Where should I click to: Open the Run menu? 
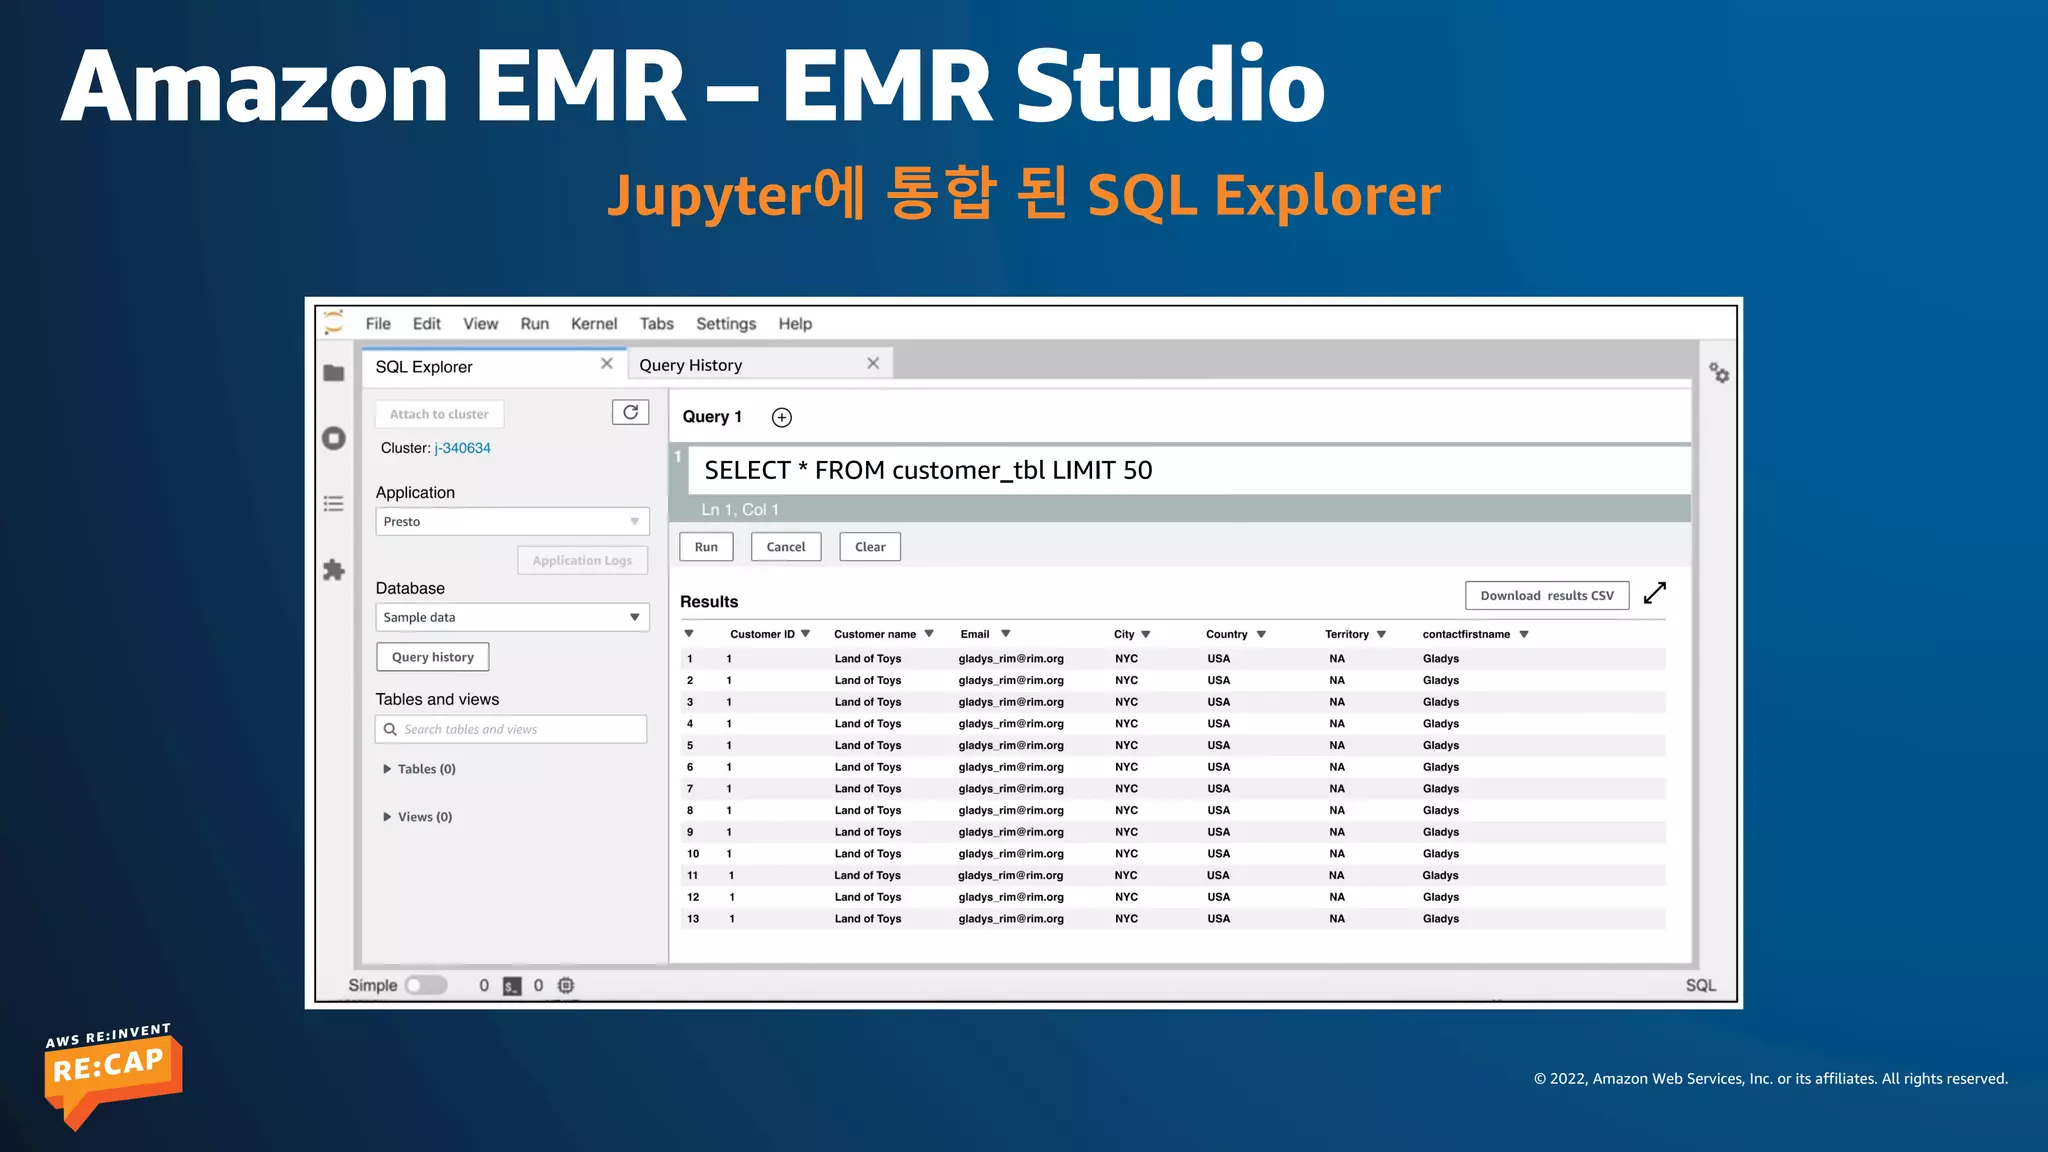tap(534, 324)
